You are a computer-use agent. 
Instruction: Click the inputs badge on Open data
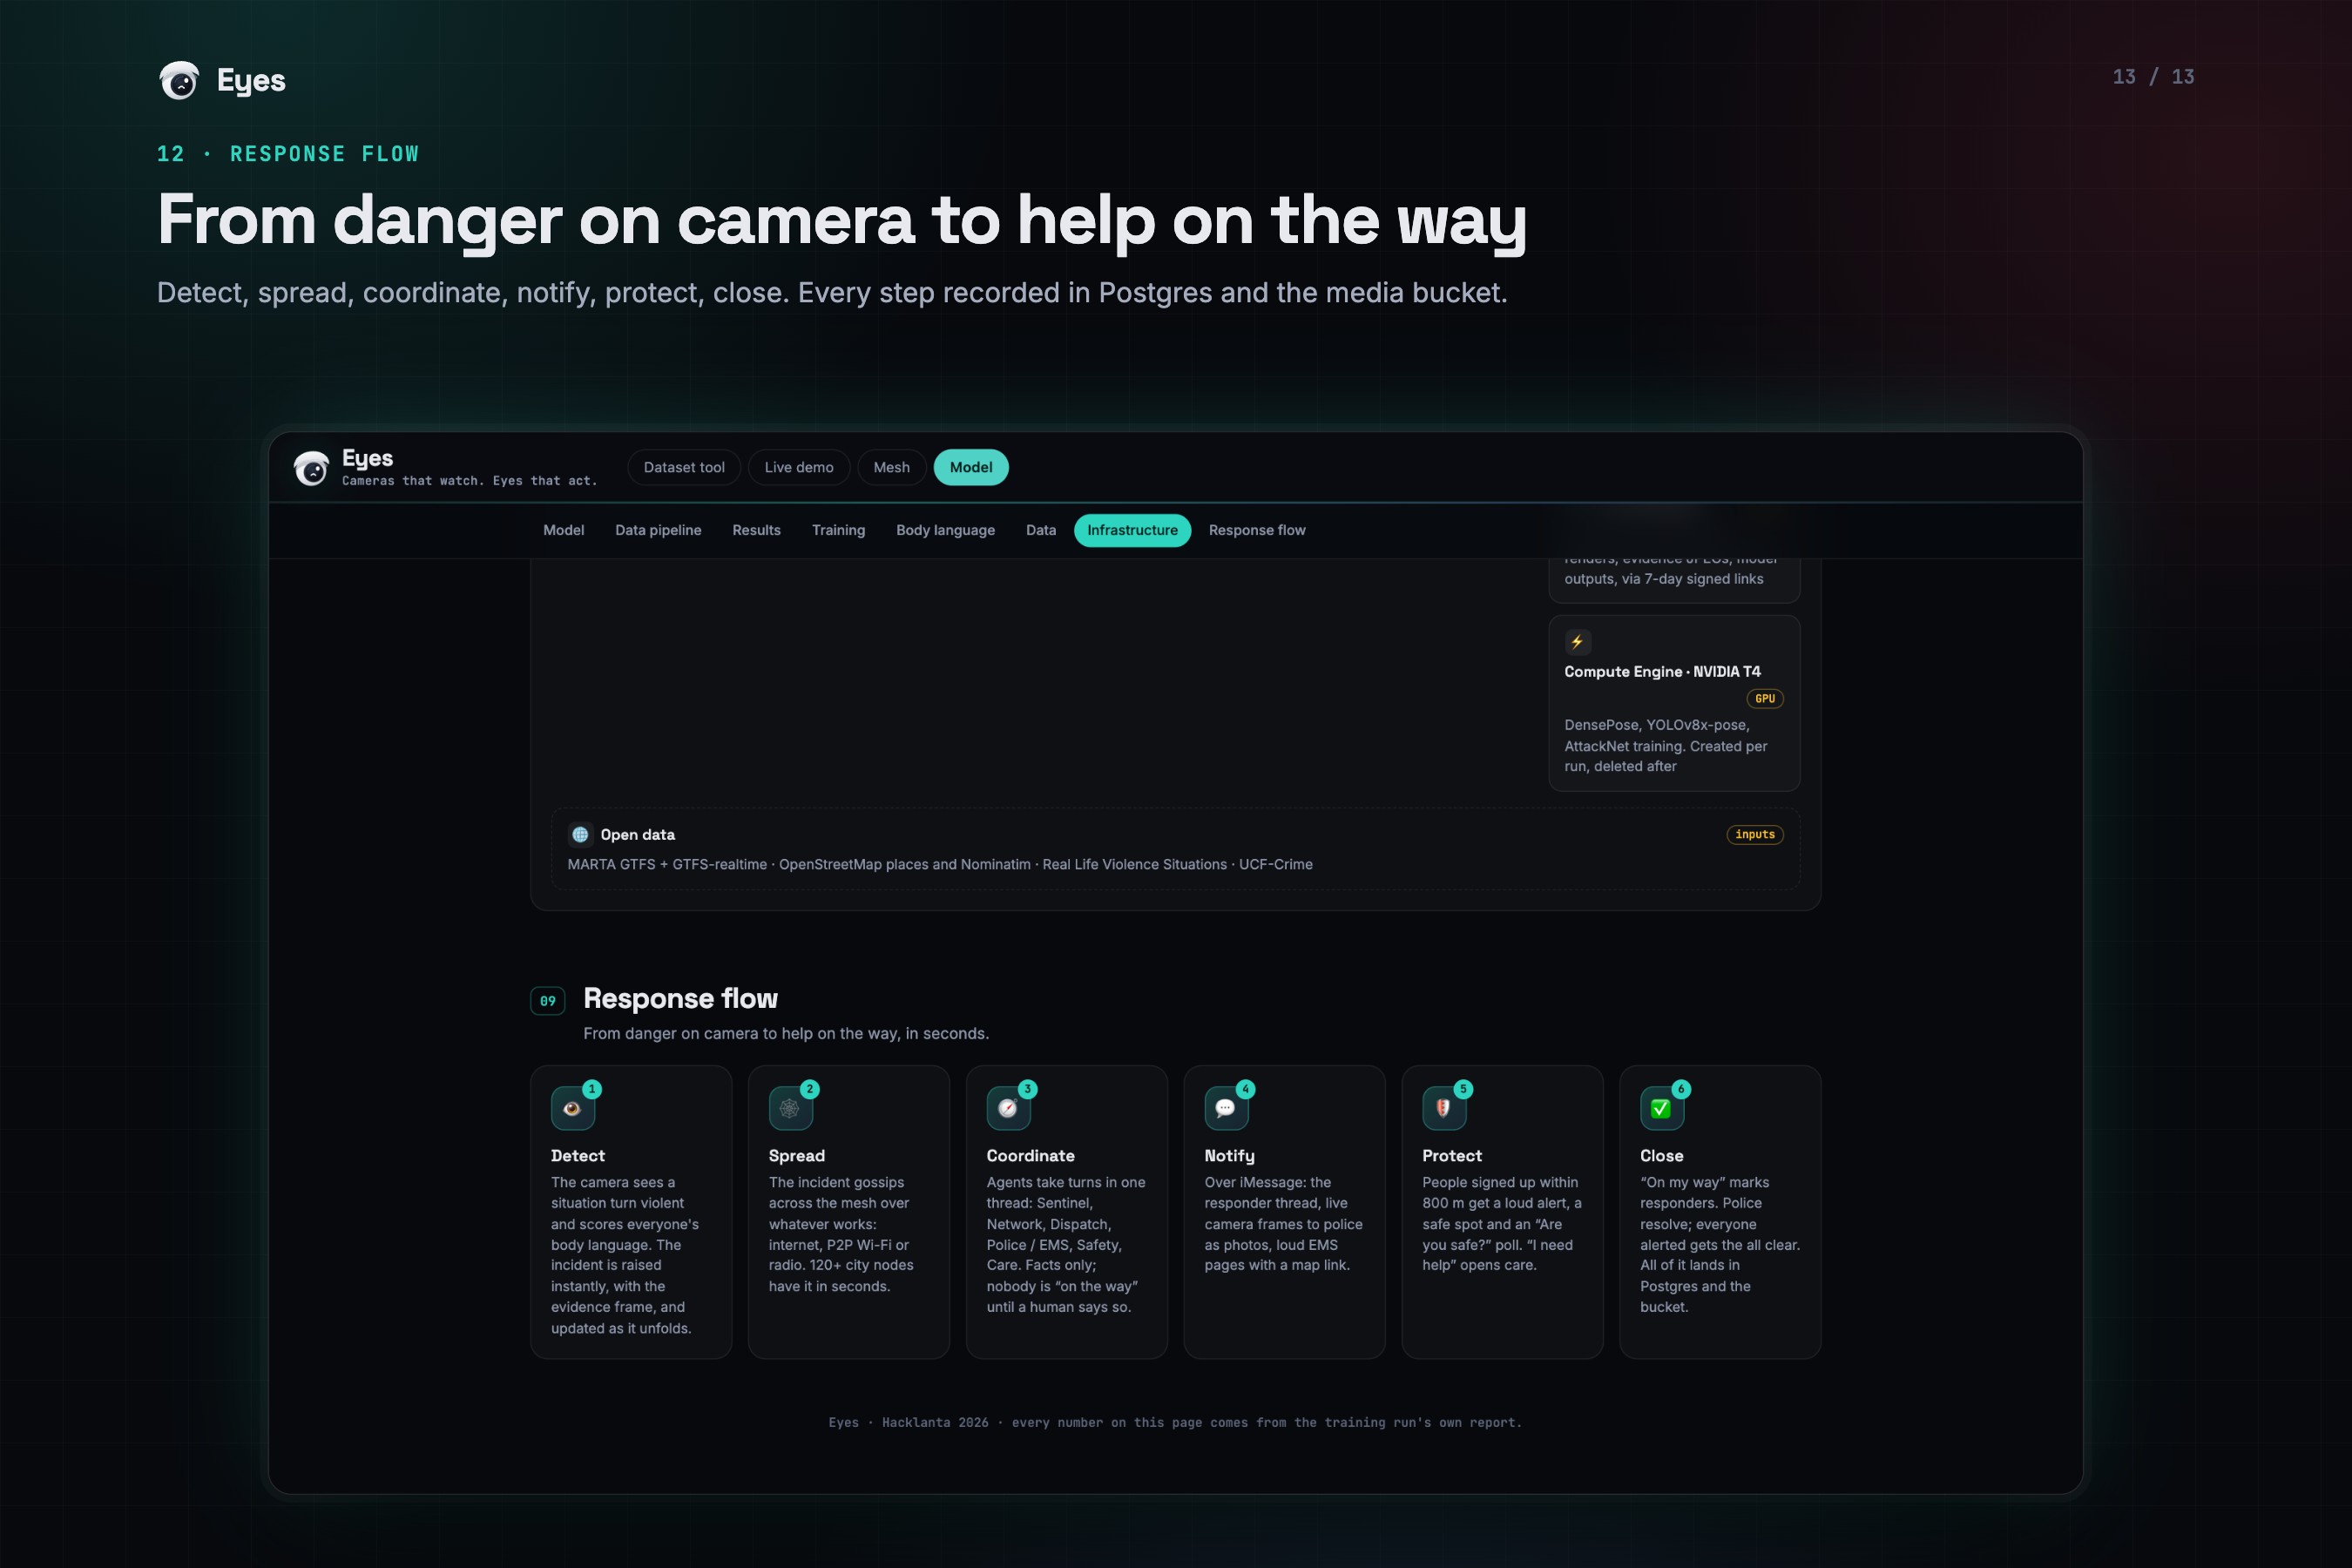click(1755, 834)
